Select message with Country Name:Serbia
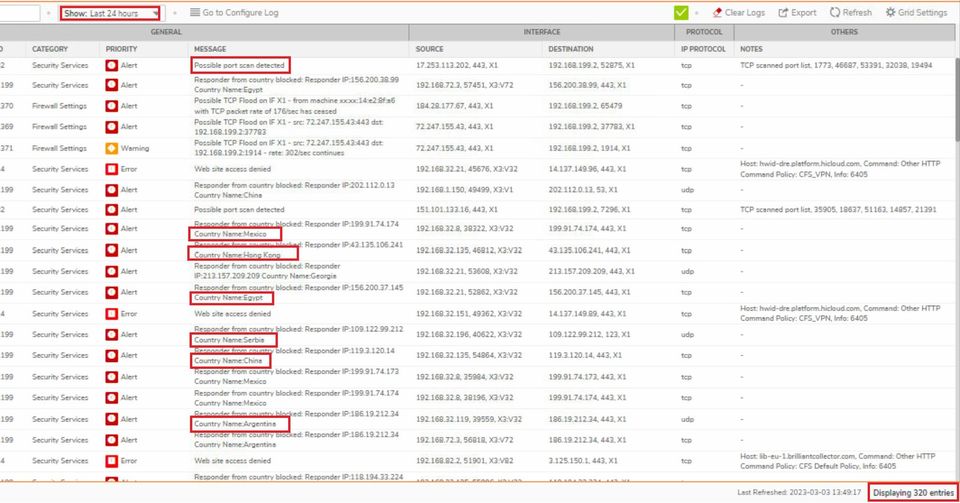 point(298,334)
